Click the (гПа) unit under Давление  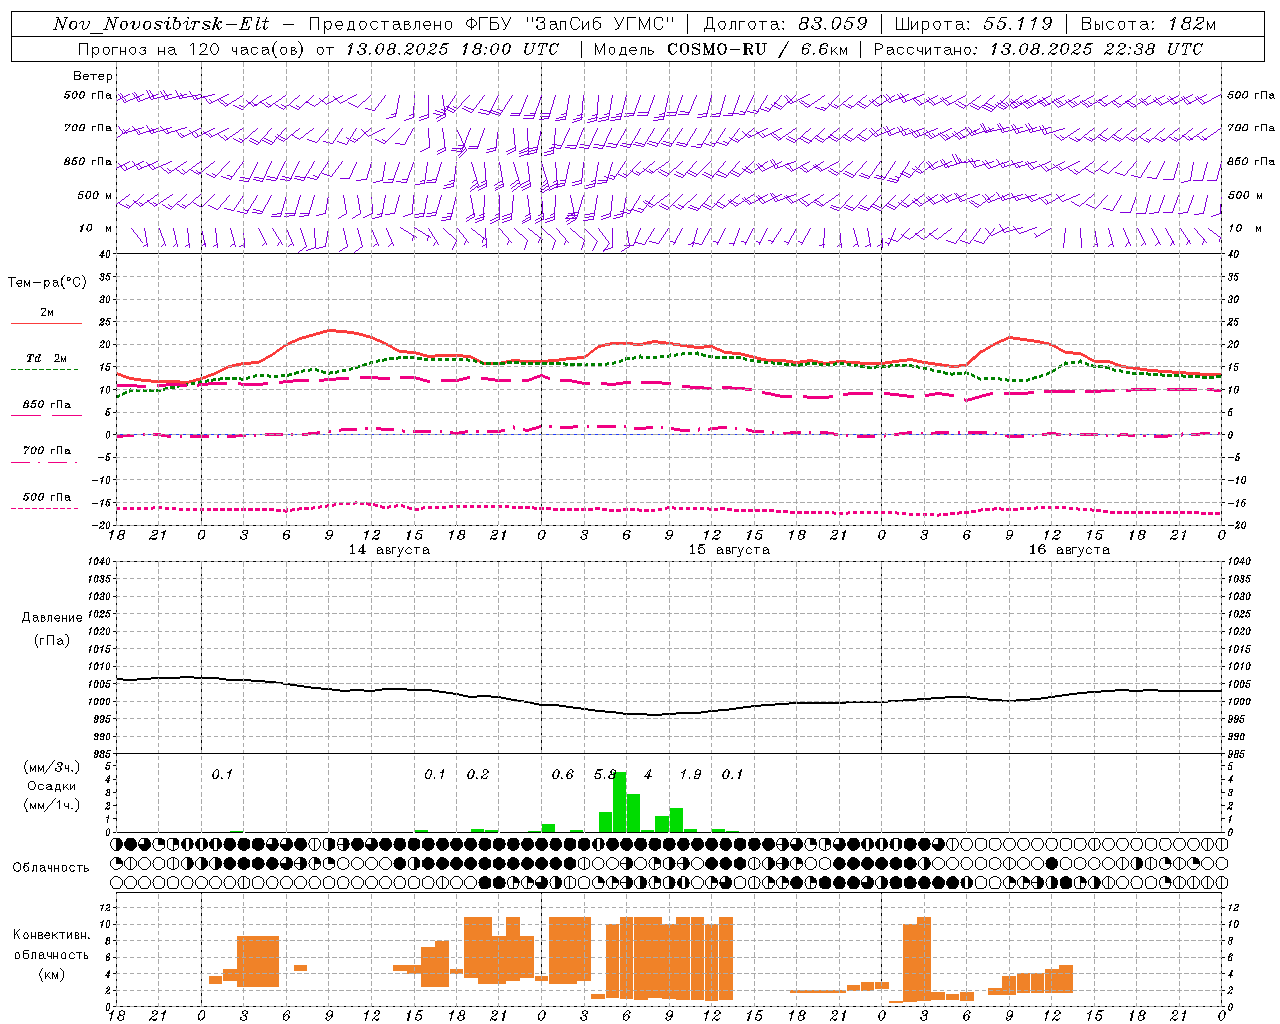[x=52, y=640]
